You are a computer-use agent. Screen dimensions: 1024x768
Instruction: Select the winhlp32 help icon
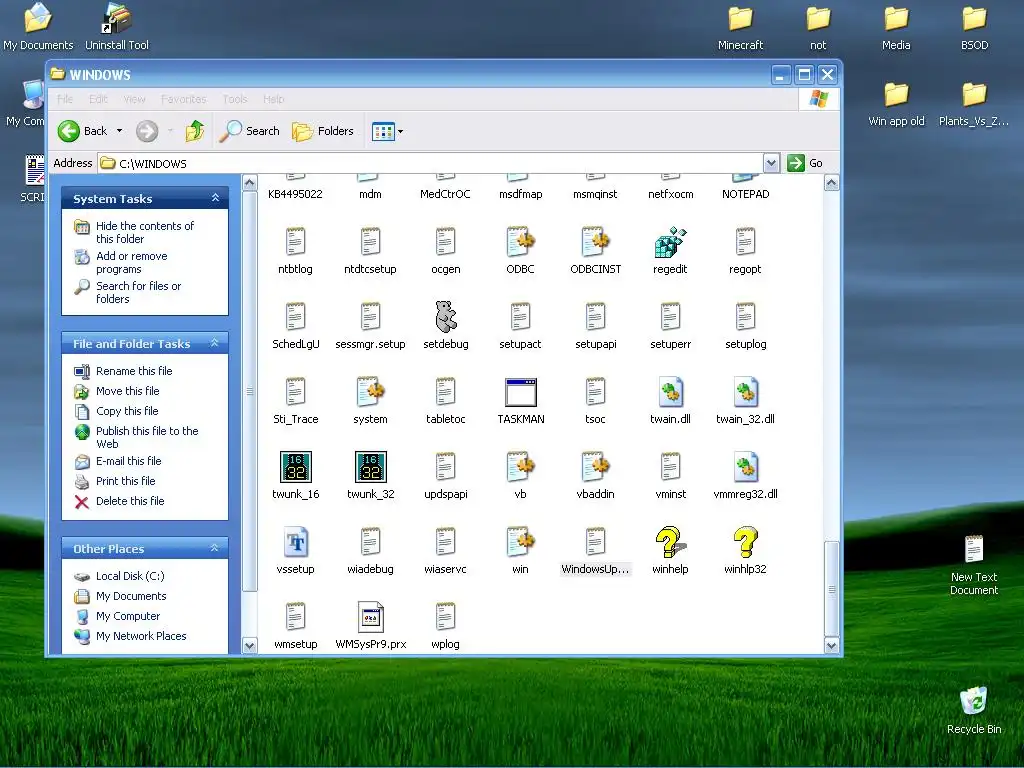click(745, 542)
